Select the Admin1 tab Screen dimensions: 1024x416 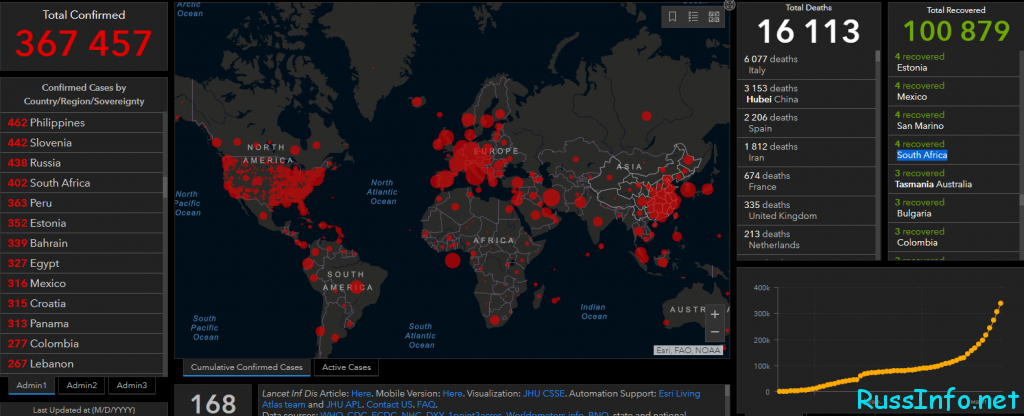[x=31, y=385]
